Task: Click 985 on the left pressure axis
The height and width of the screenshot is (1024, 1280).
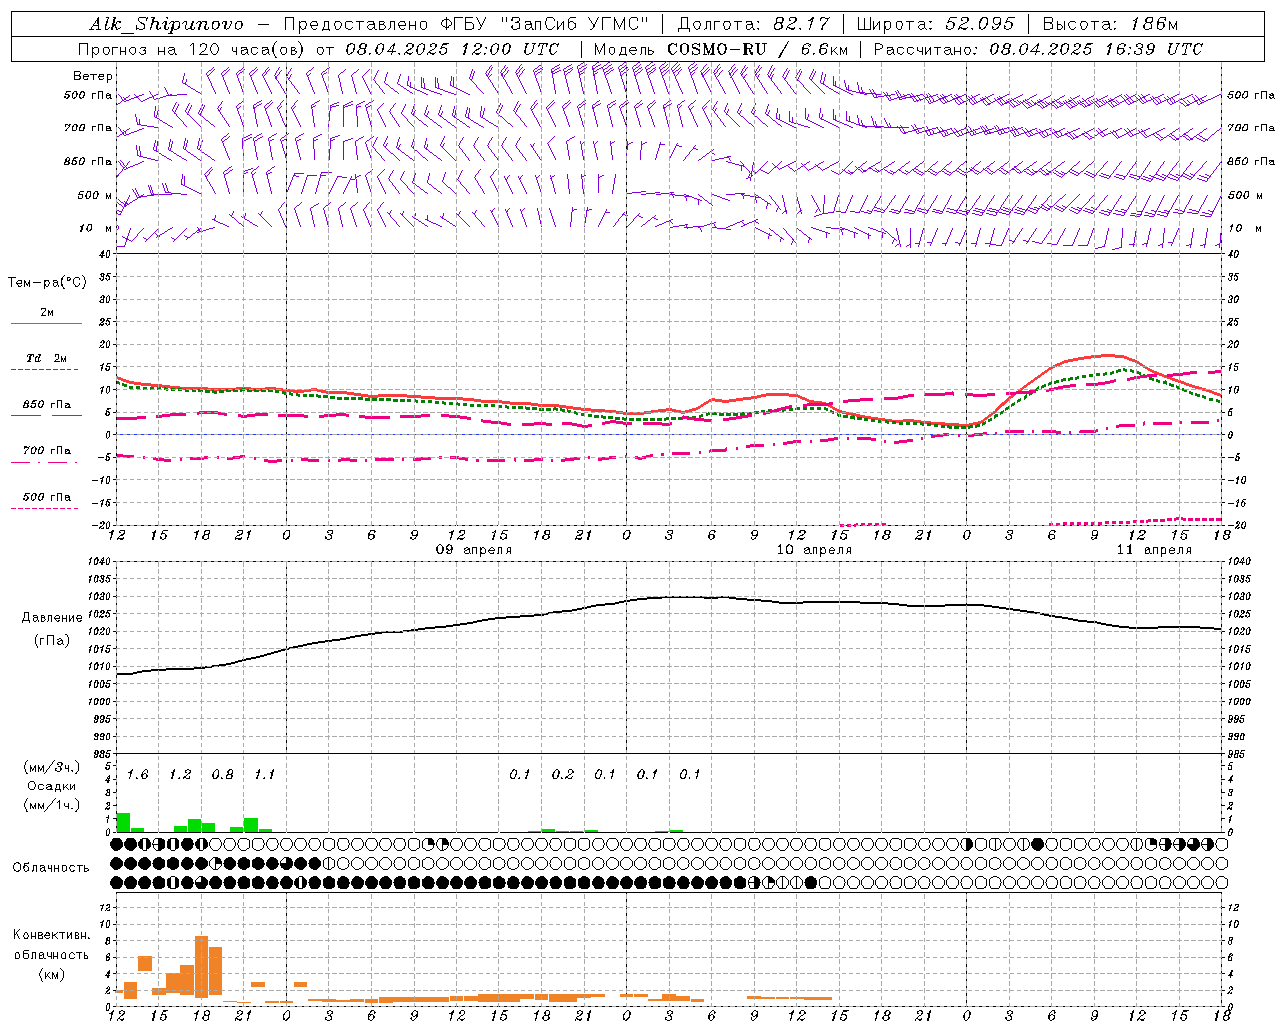Action: click(x=101, y=755)
